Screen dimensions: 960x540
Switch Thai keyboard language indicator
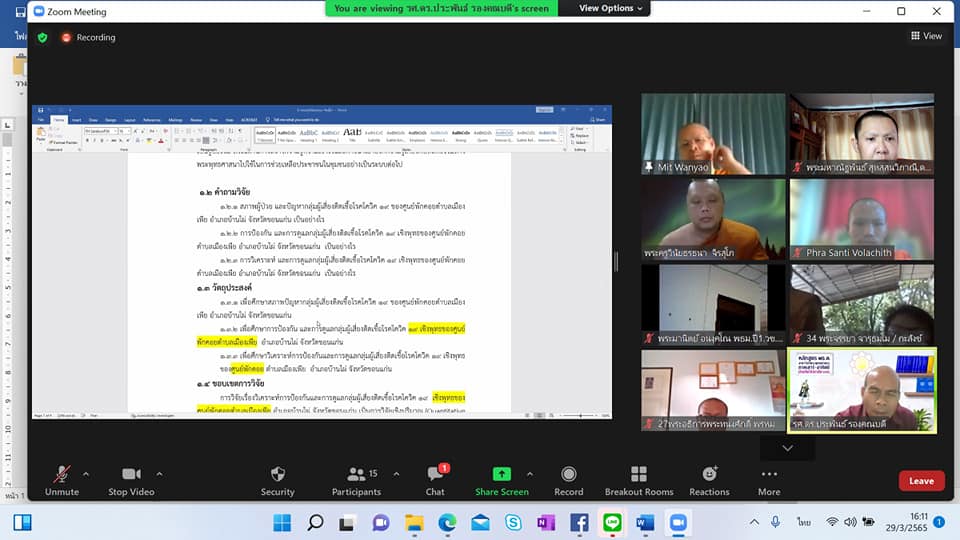804,522
